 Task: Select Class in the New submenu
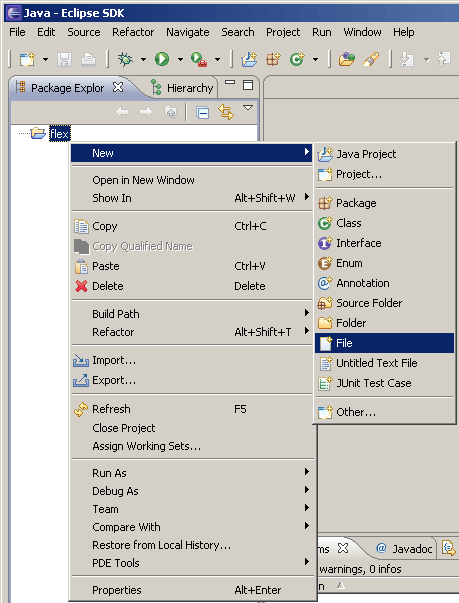pos(384,223)
